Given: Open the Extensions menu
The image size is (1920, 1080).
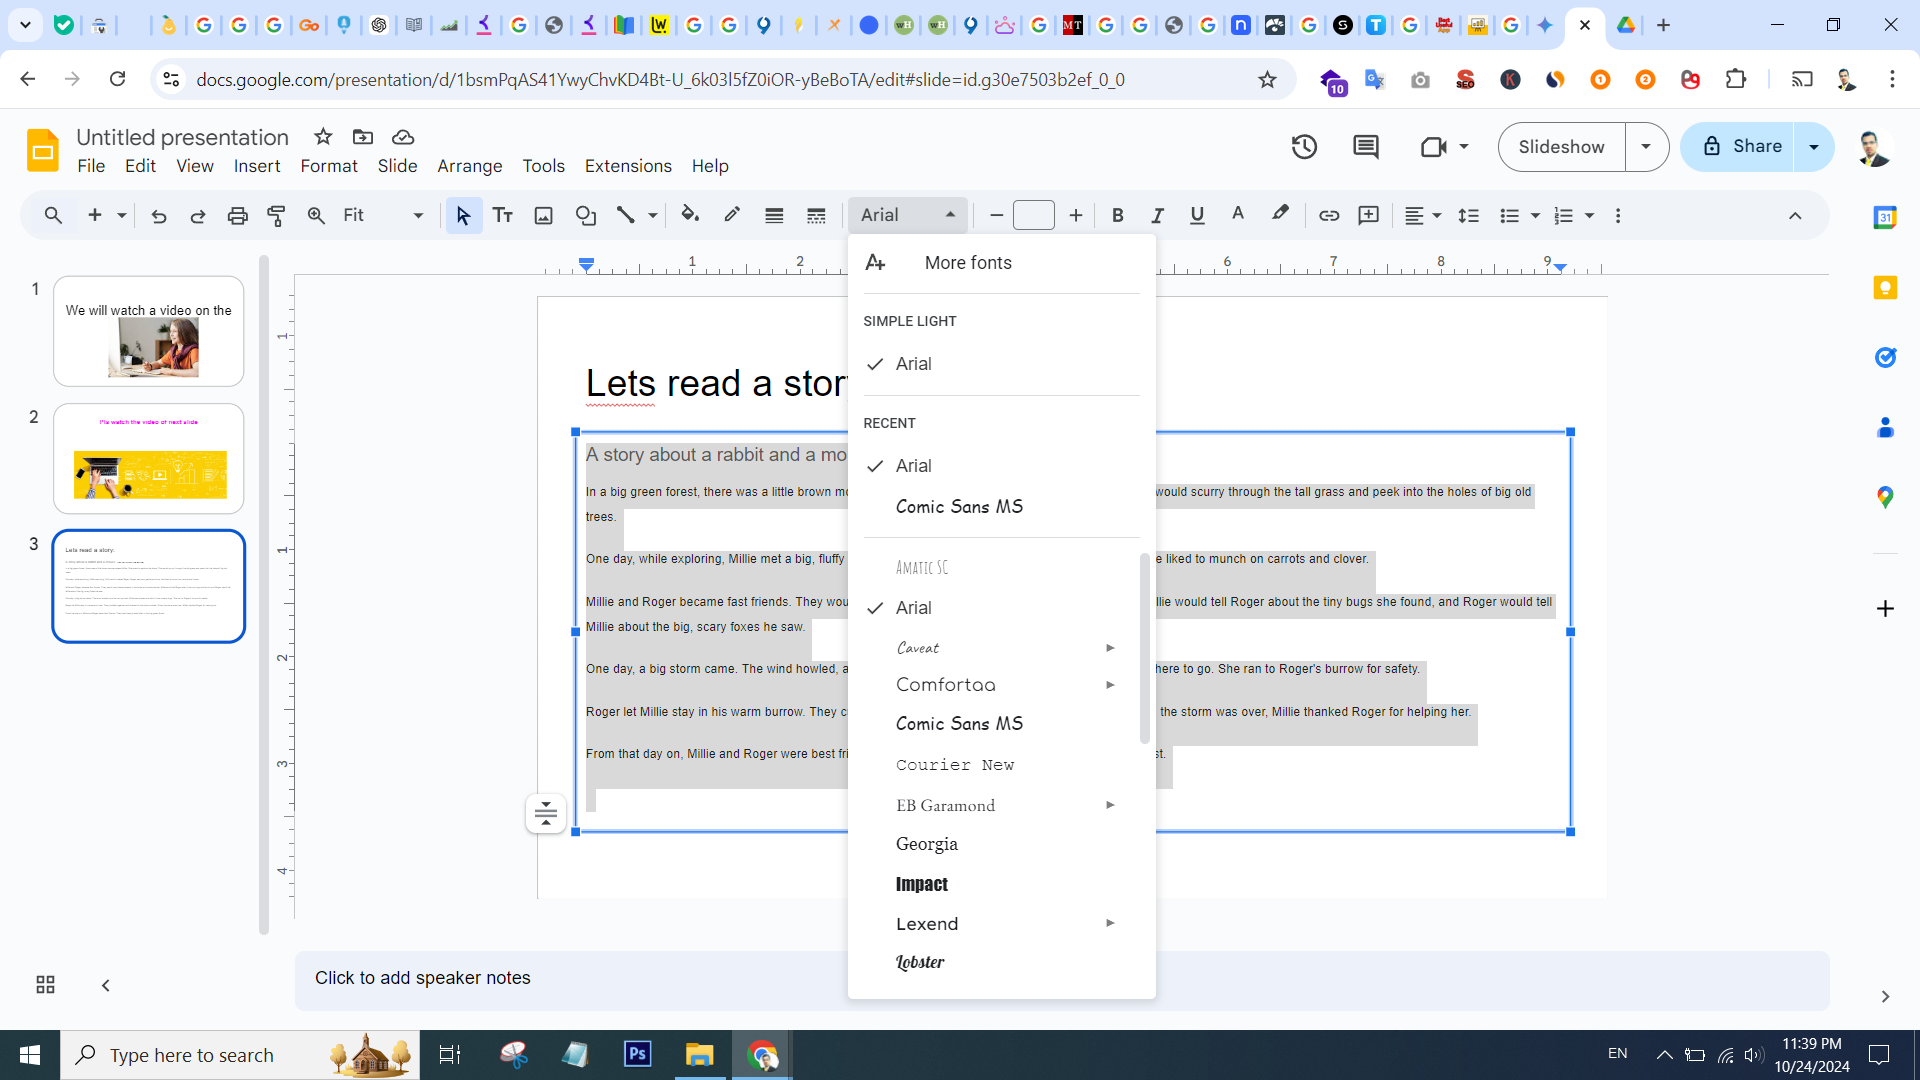Looking at the screenshot, I should pyautogui.click(x=628, y=166).
